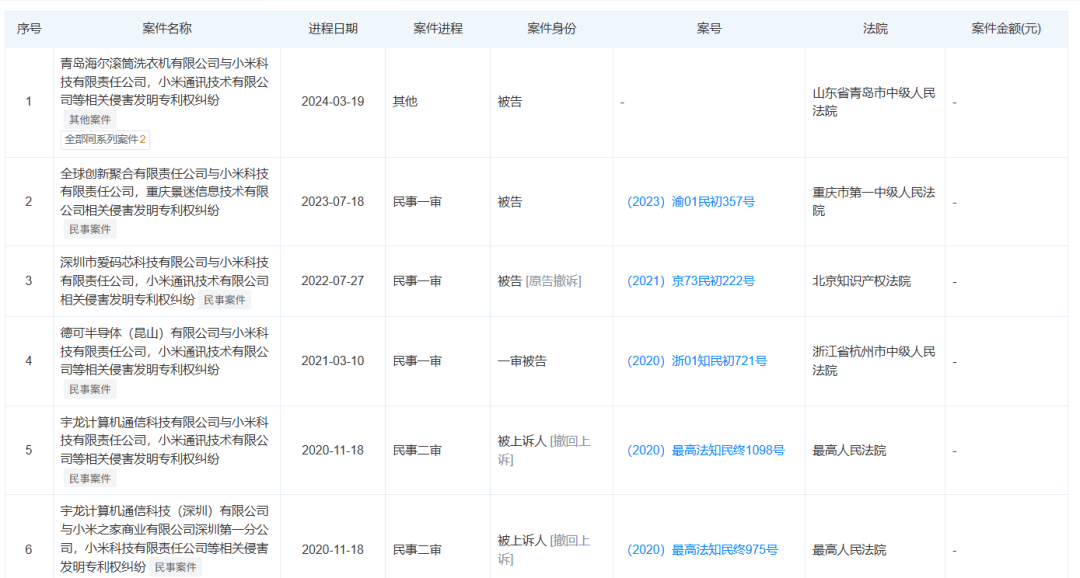Click the 其他案件 tag in row 1
Viewport: 1080px width, 578px height.
(x=90, y=120)
